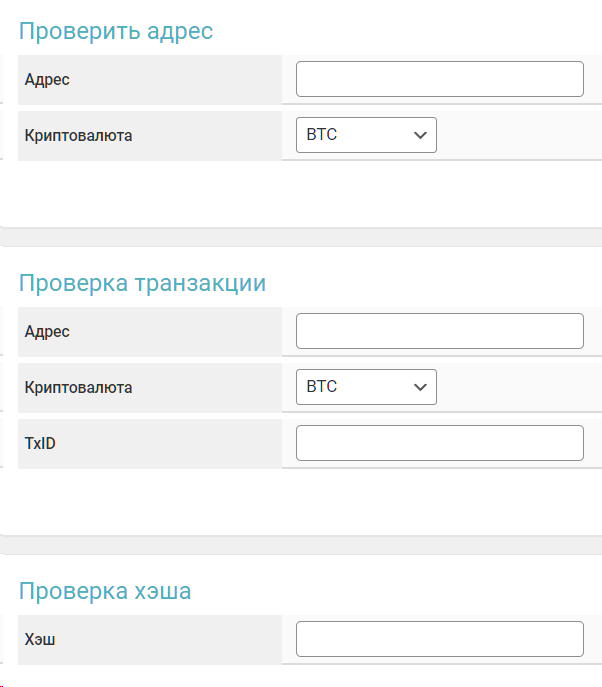The width and height of the screenshot is (602, 687).
Task: Click the Адрес input in Проверить адрес section
Action: (x=439, y=79)
